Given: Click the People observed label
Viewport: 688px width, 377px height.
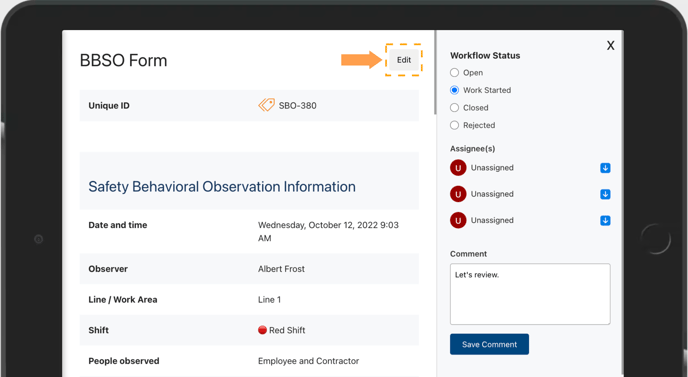Looking at the screenshot, I should 124,361.
